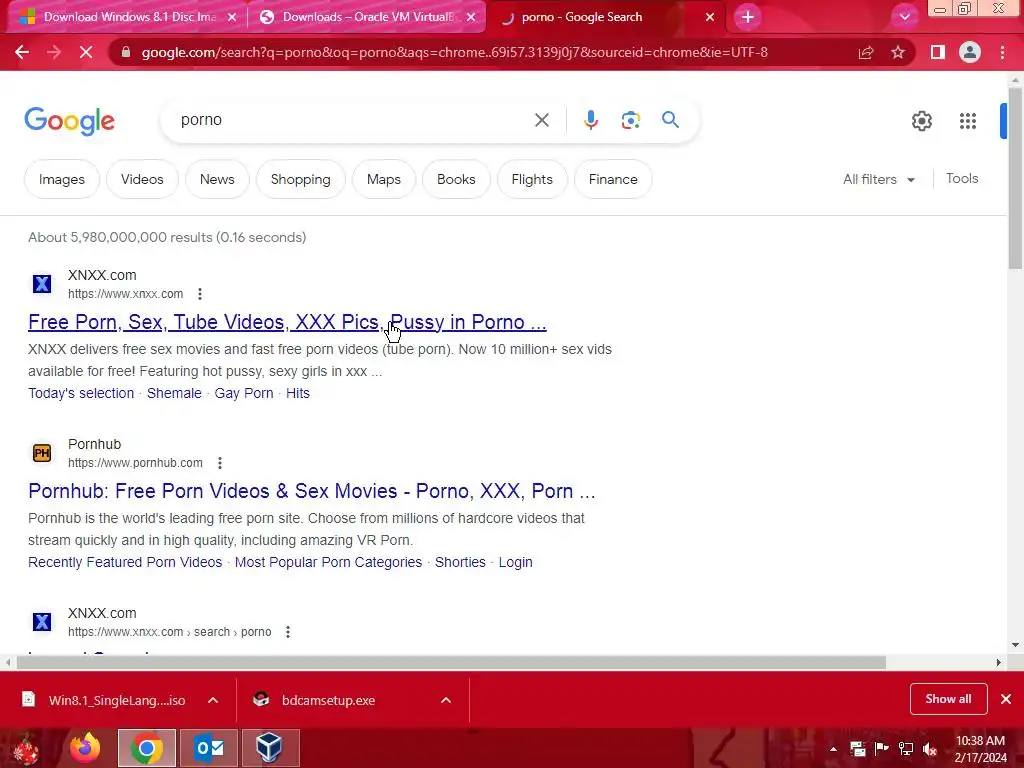Viewport: 1024px width, 768px height.
Task: Open Google quick settings gear
Action: 921,121
